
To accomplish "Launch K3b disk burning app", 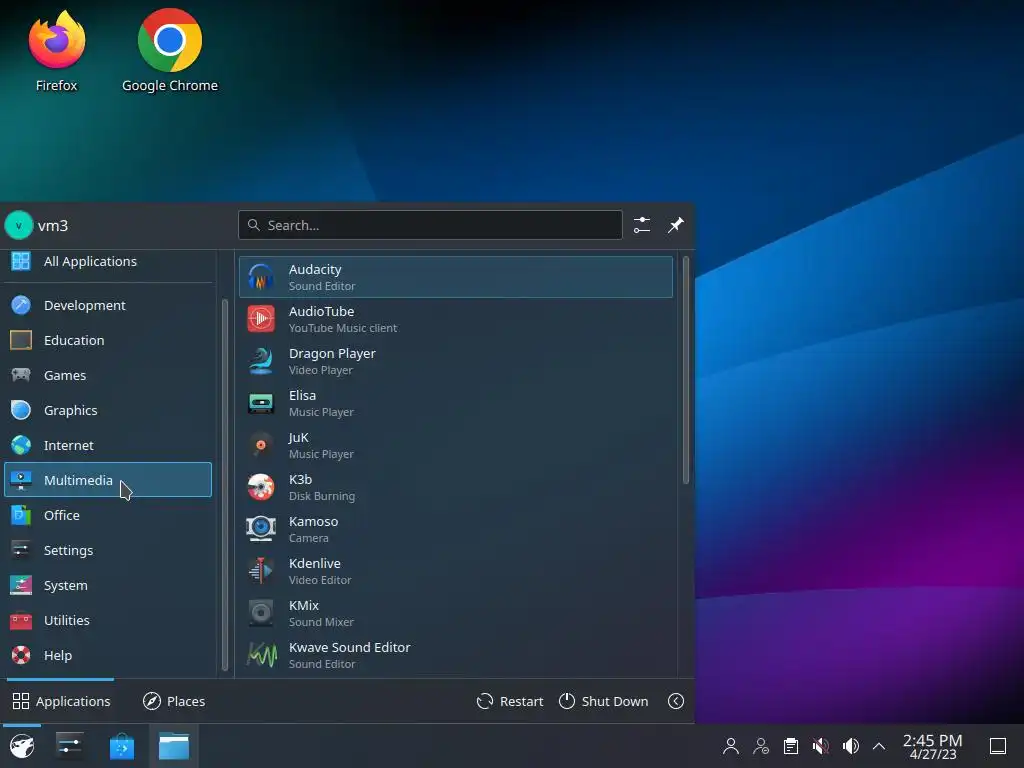I will [x=456, y=487].
